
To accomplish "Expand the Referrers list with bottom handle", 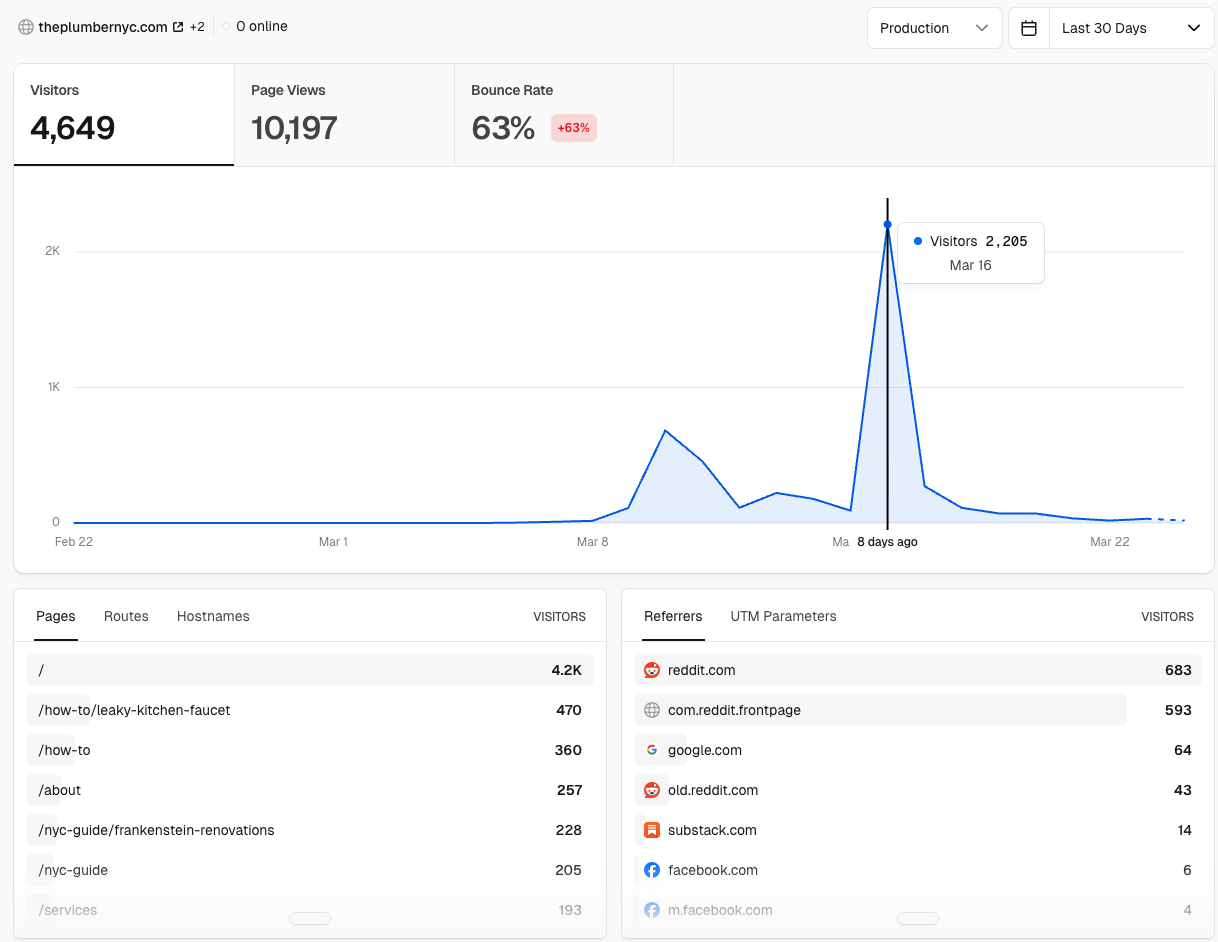I will click(x=918, y=918).
